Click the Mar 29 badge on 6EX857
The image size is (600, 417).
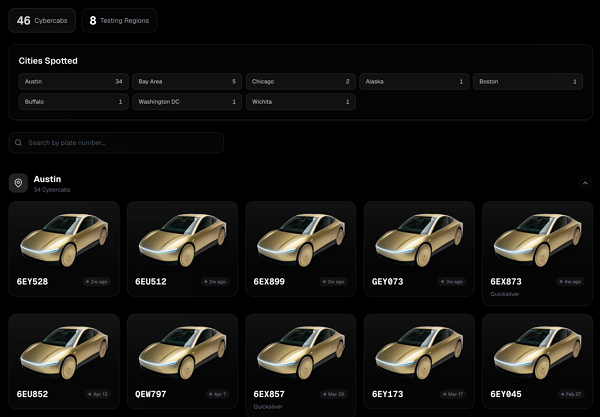click(334, 394)
